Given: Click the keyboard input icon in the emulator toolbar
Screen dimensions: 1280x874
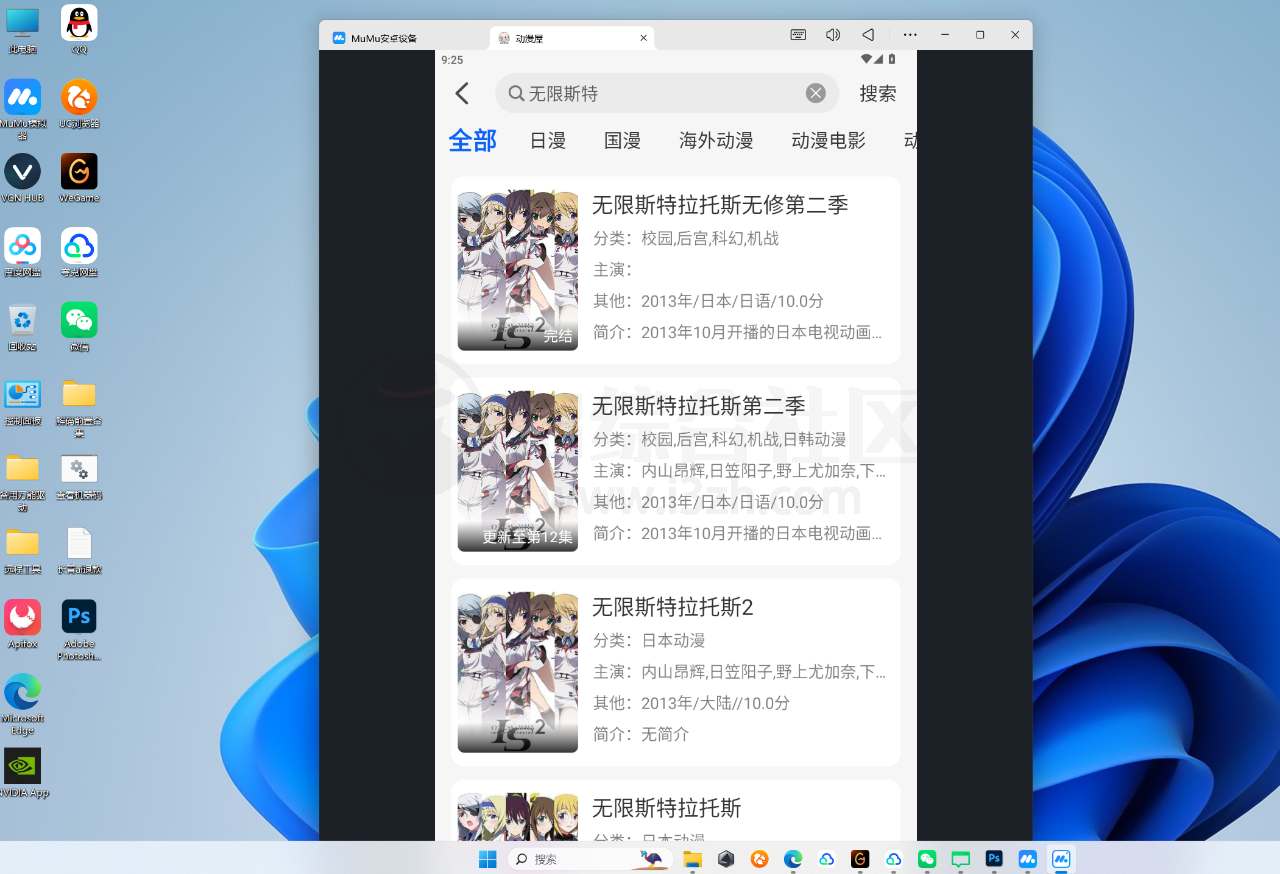Looking at the screenshot, I should [x=798, y=34].
